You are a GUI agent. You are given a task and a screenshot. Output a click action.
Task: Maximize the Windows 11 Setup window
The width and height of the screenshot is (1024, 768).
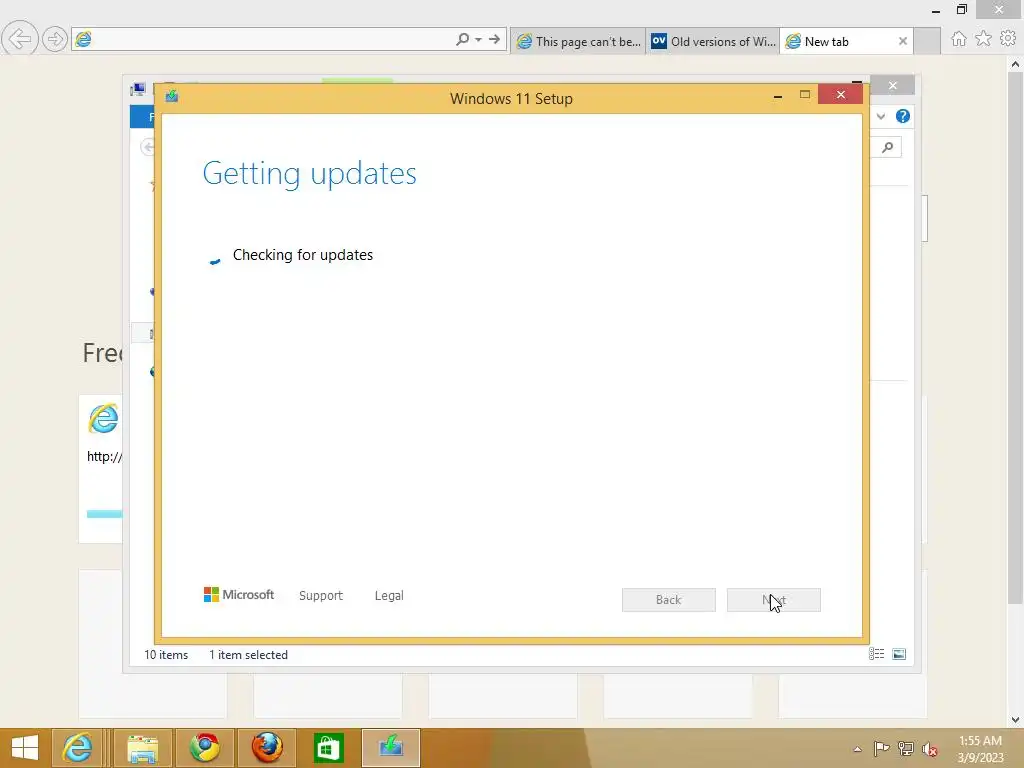(805, 95)
